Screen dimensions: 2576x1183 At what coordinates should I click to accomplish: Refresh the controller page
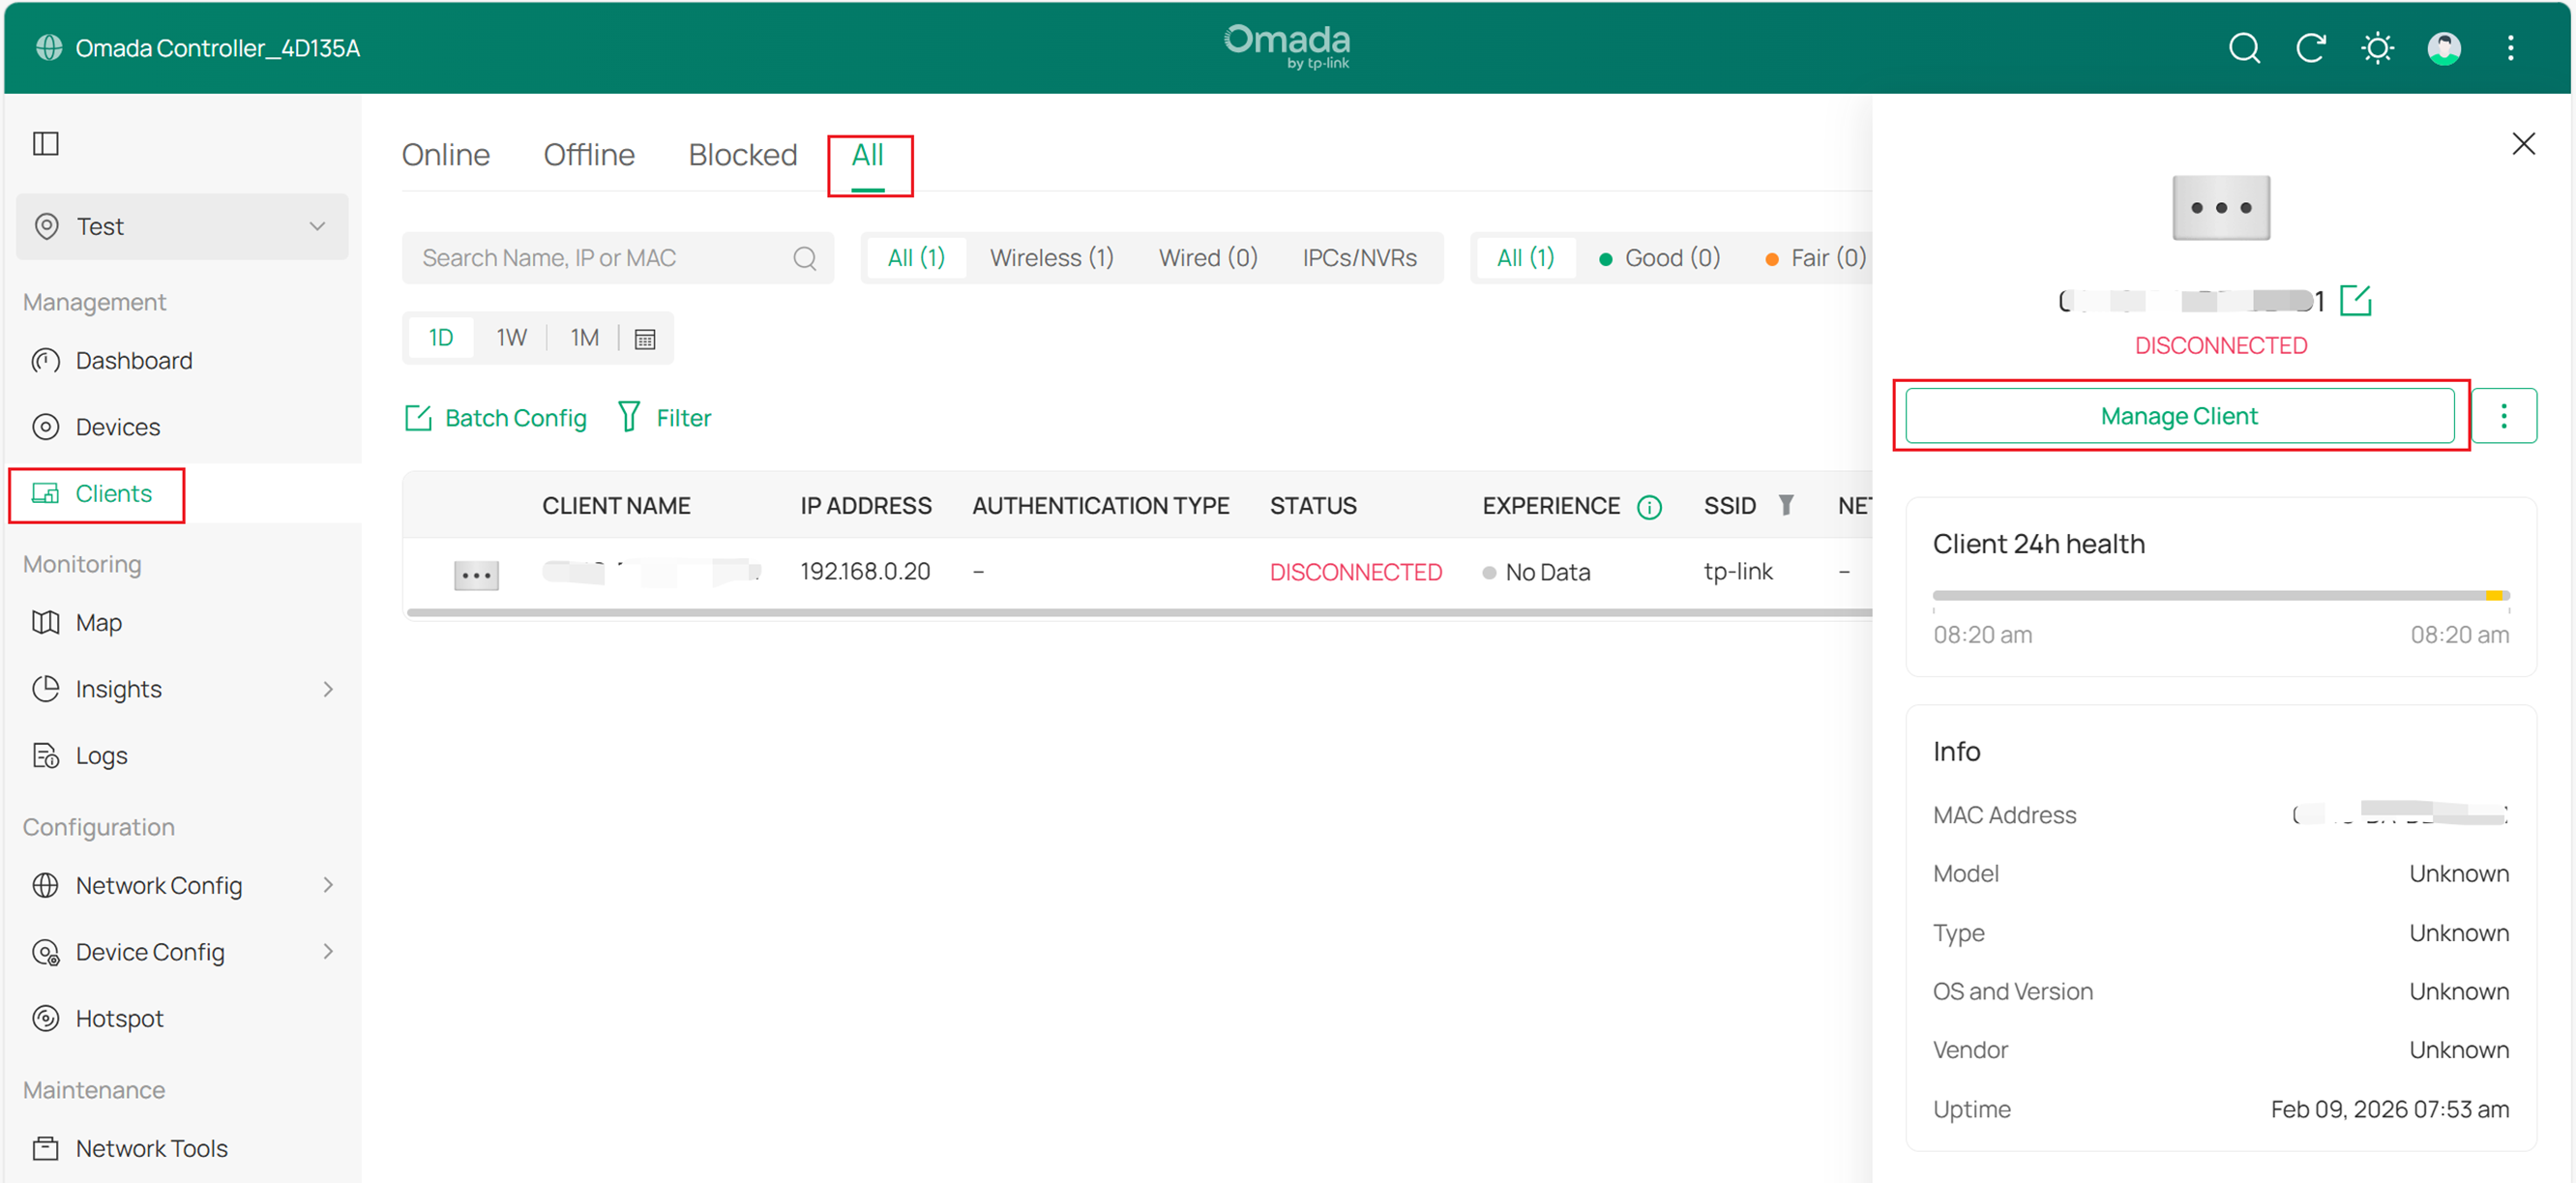(x=2311, y=47)
